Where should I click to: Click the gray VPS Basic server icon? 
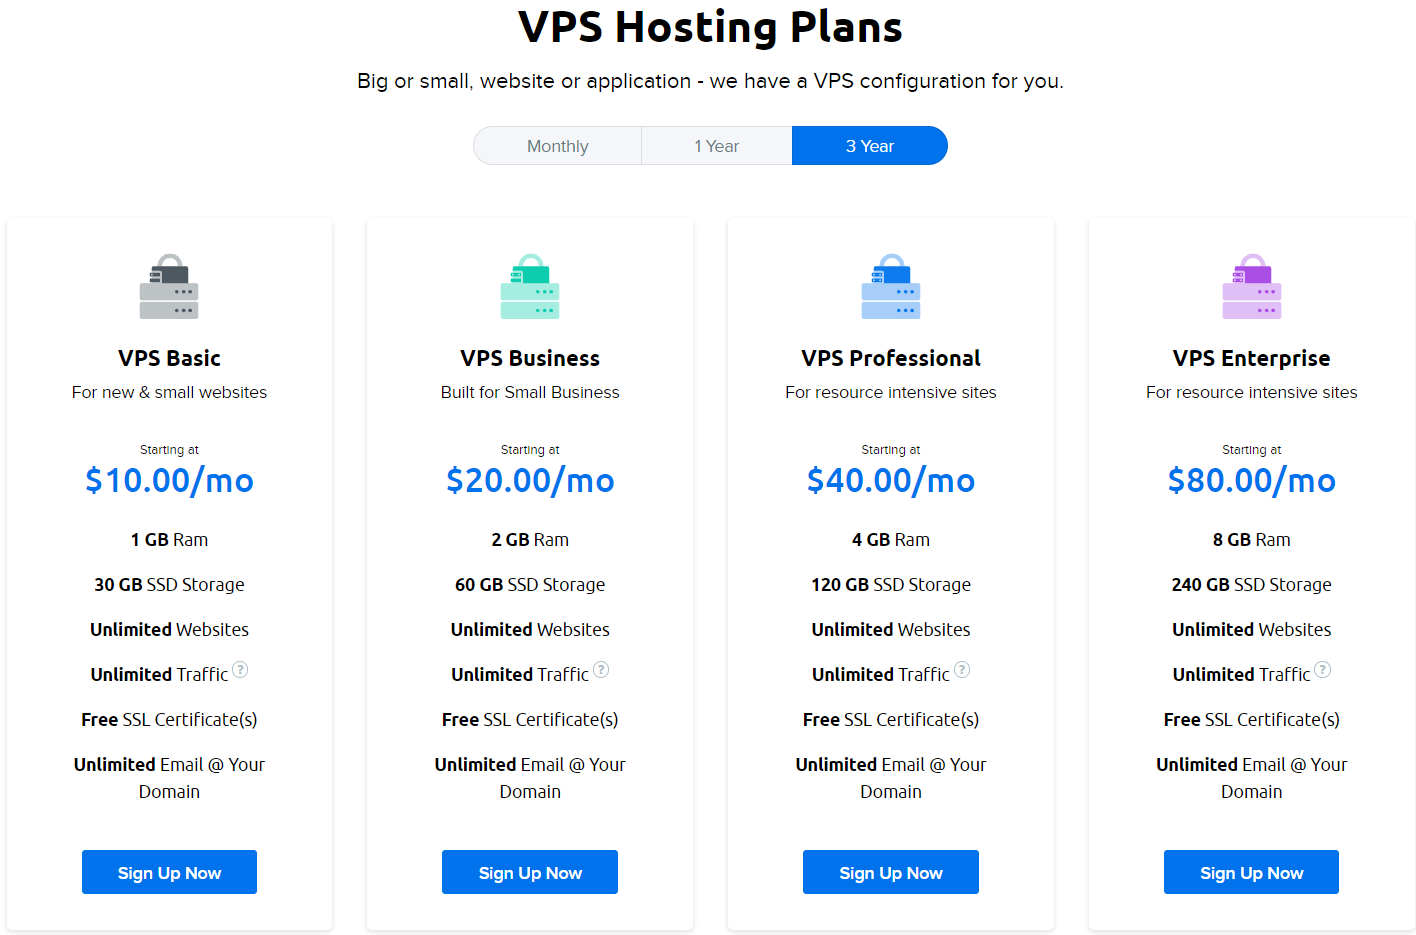click(x=169, y=286)
